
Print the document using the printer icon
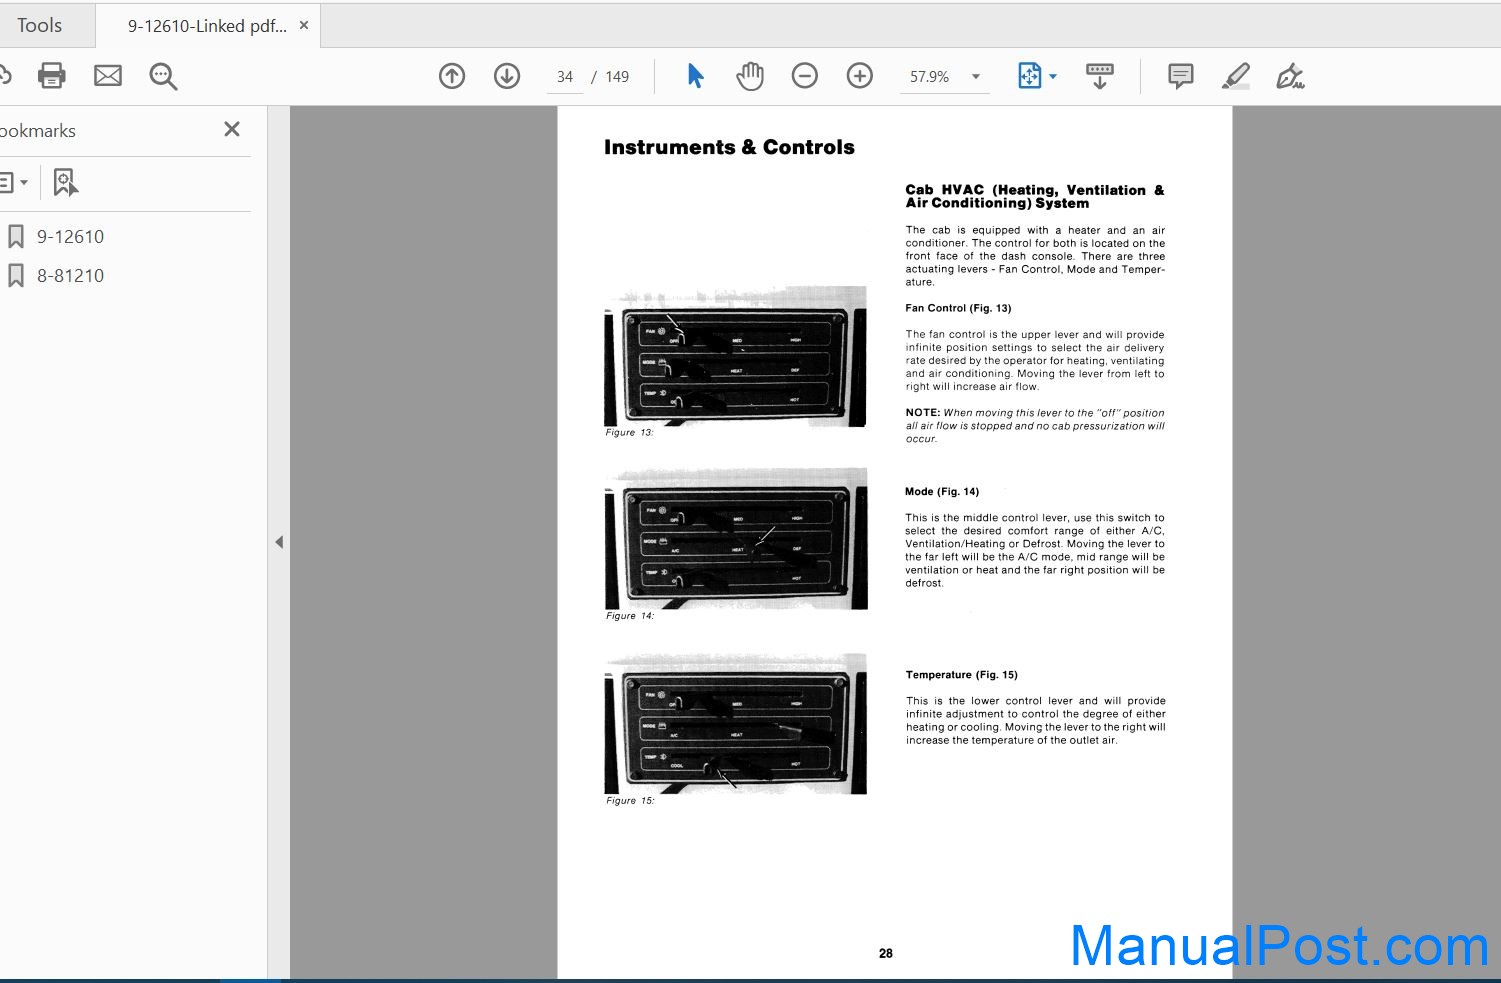click(x=51, y=76)
